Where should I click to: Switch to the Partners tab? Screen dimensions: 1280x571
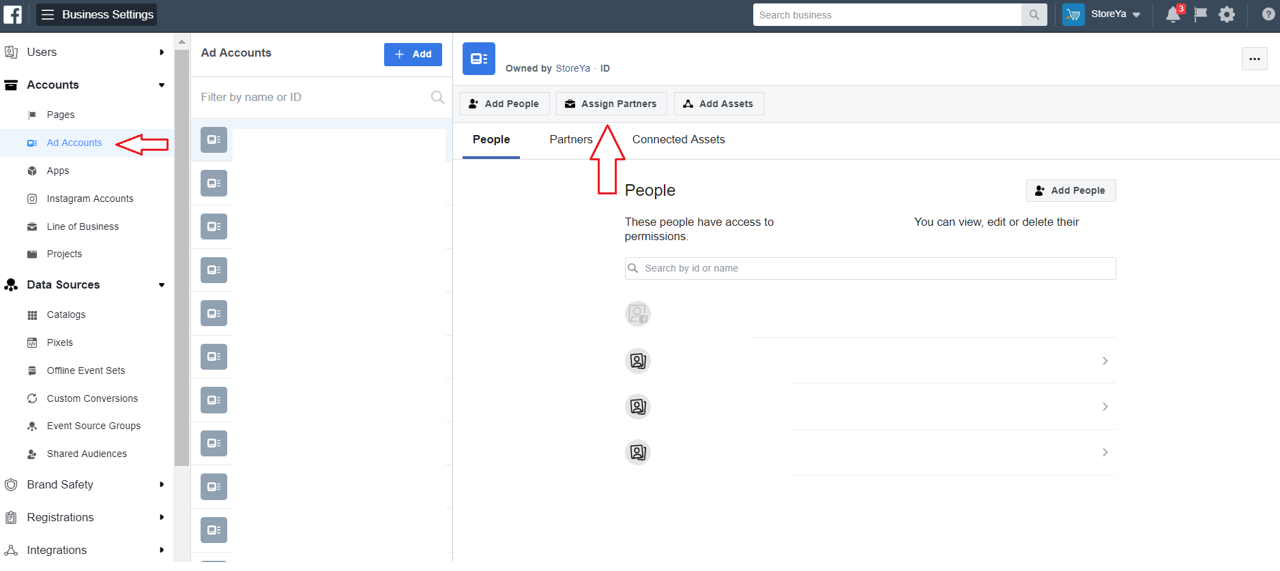571,140
